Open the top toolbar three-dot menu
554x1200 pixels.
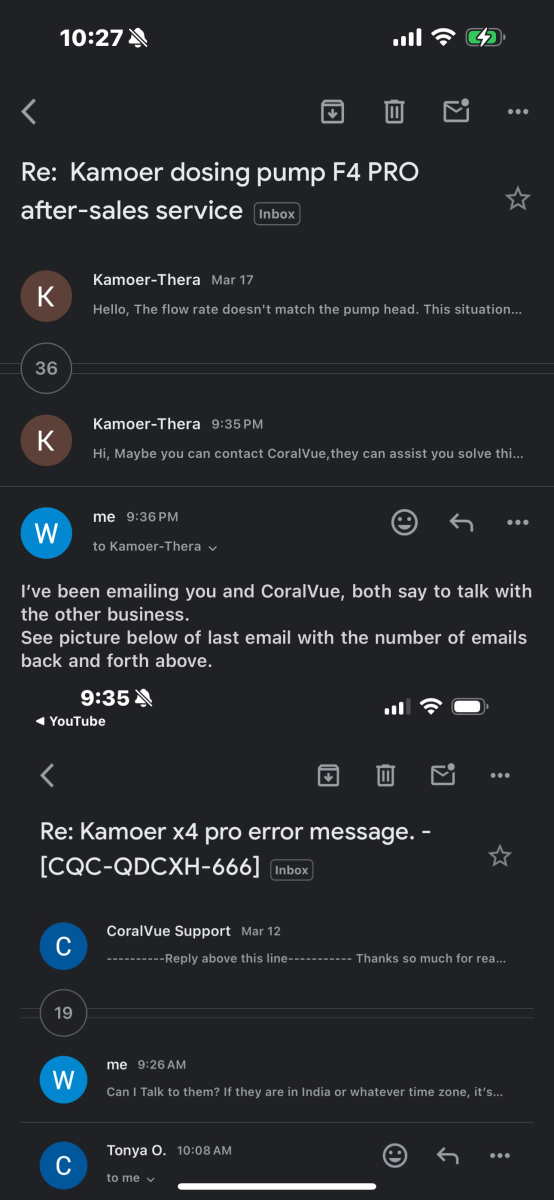point(518,111)
